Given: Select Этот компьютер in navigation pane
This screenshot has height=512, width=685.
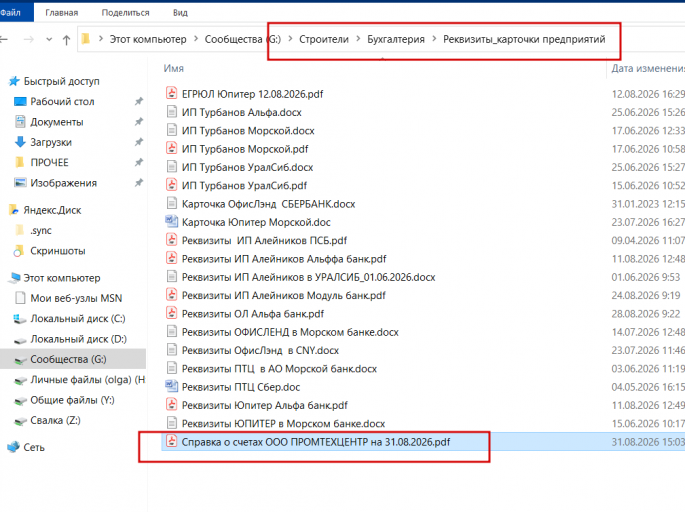Looking at the screenshot, I should coord(62,278).
